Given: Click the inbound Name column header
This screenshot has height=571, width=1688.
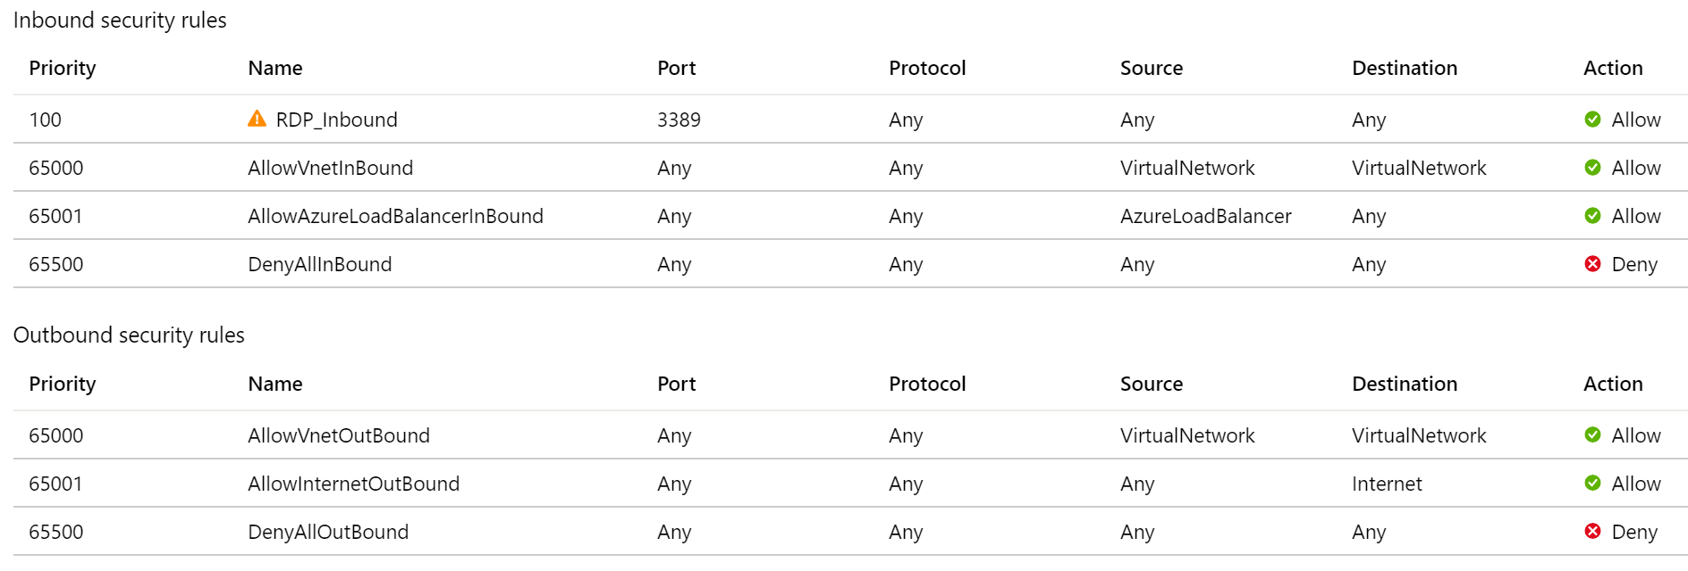Looking at the screenshot, I should coord(275,68).
